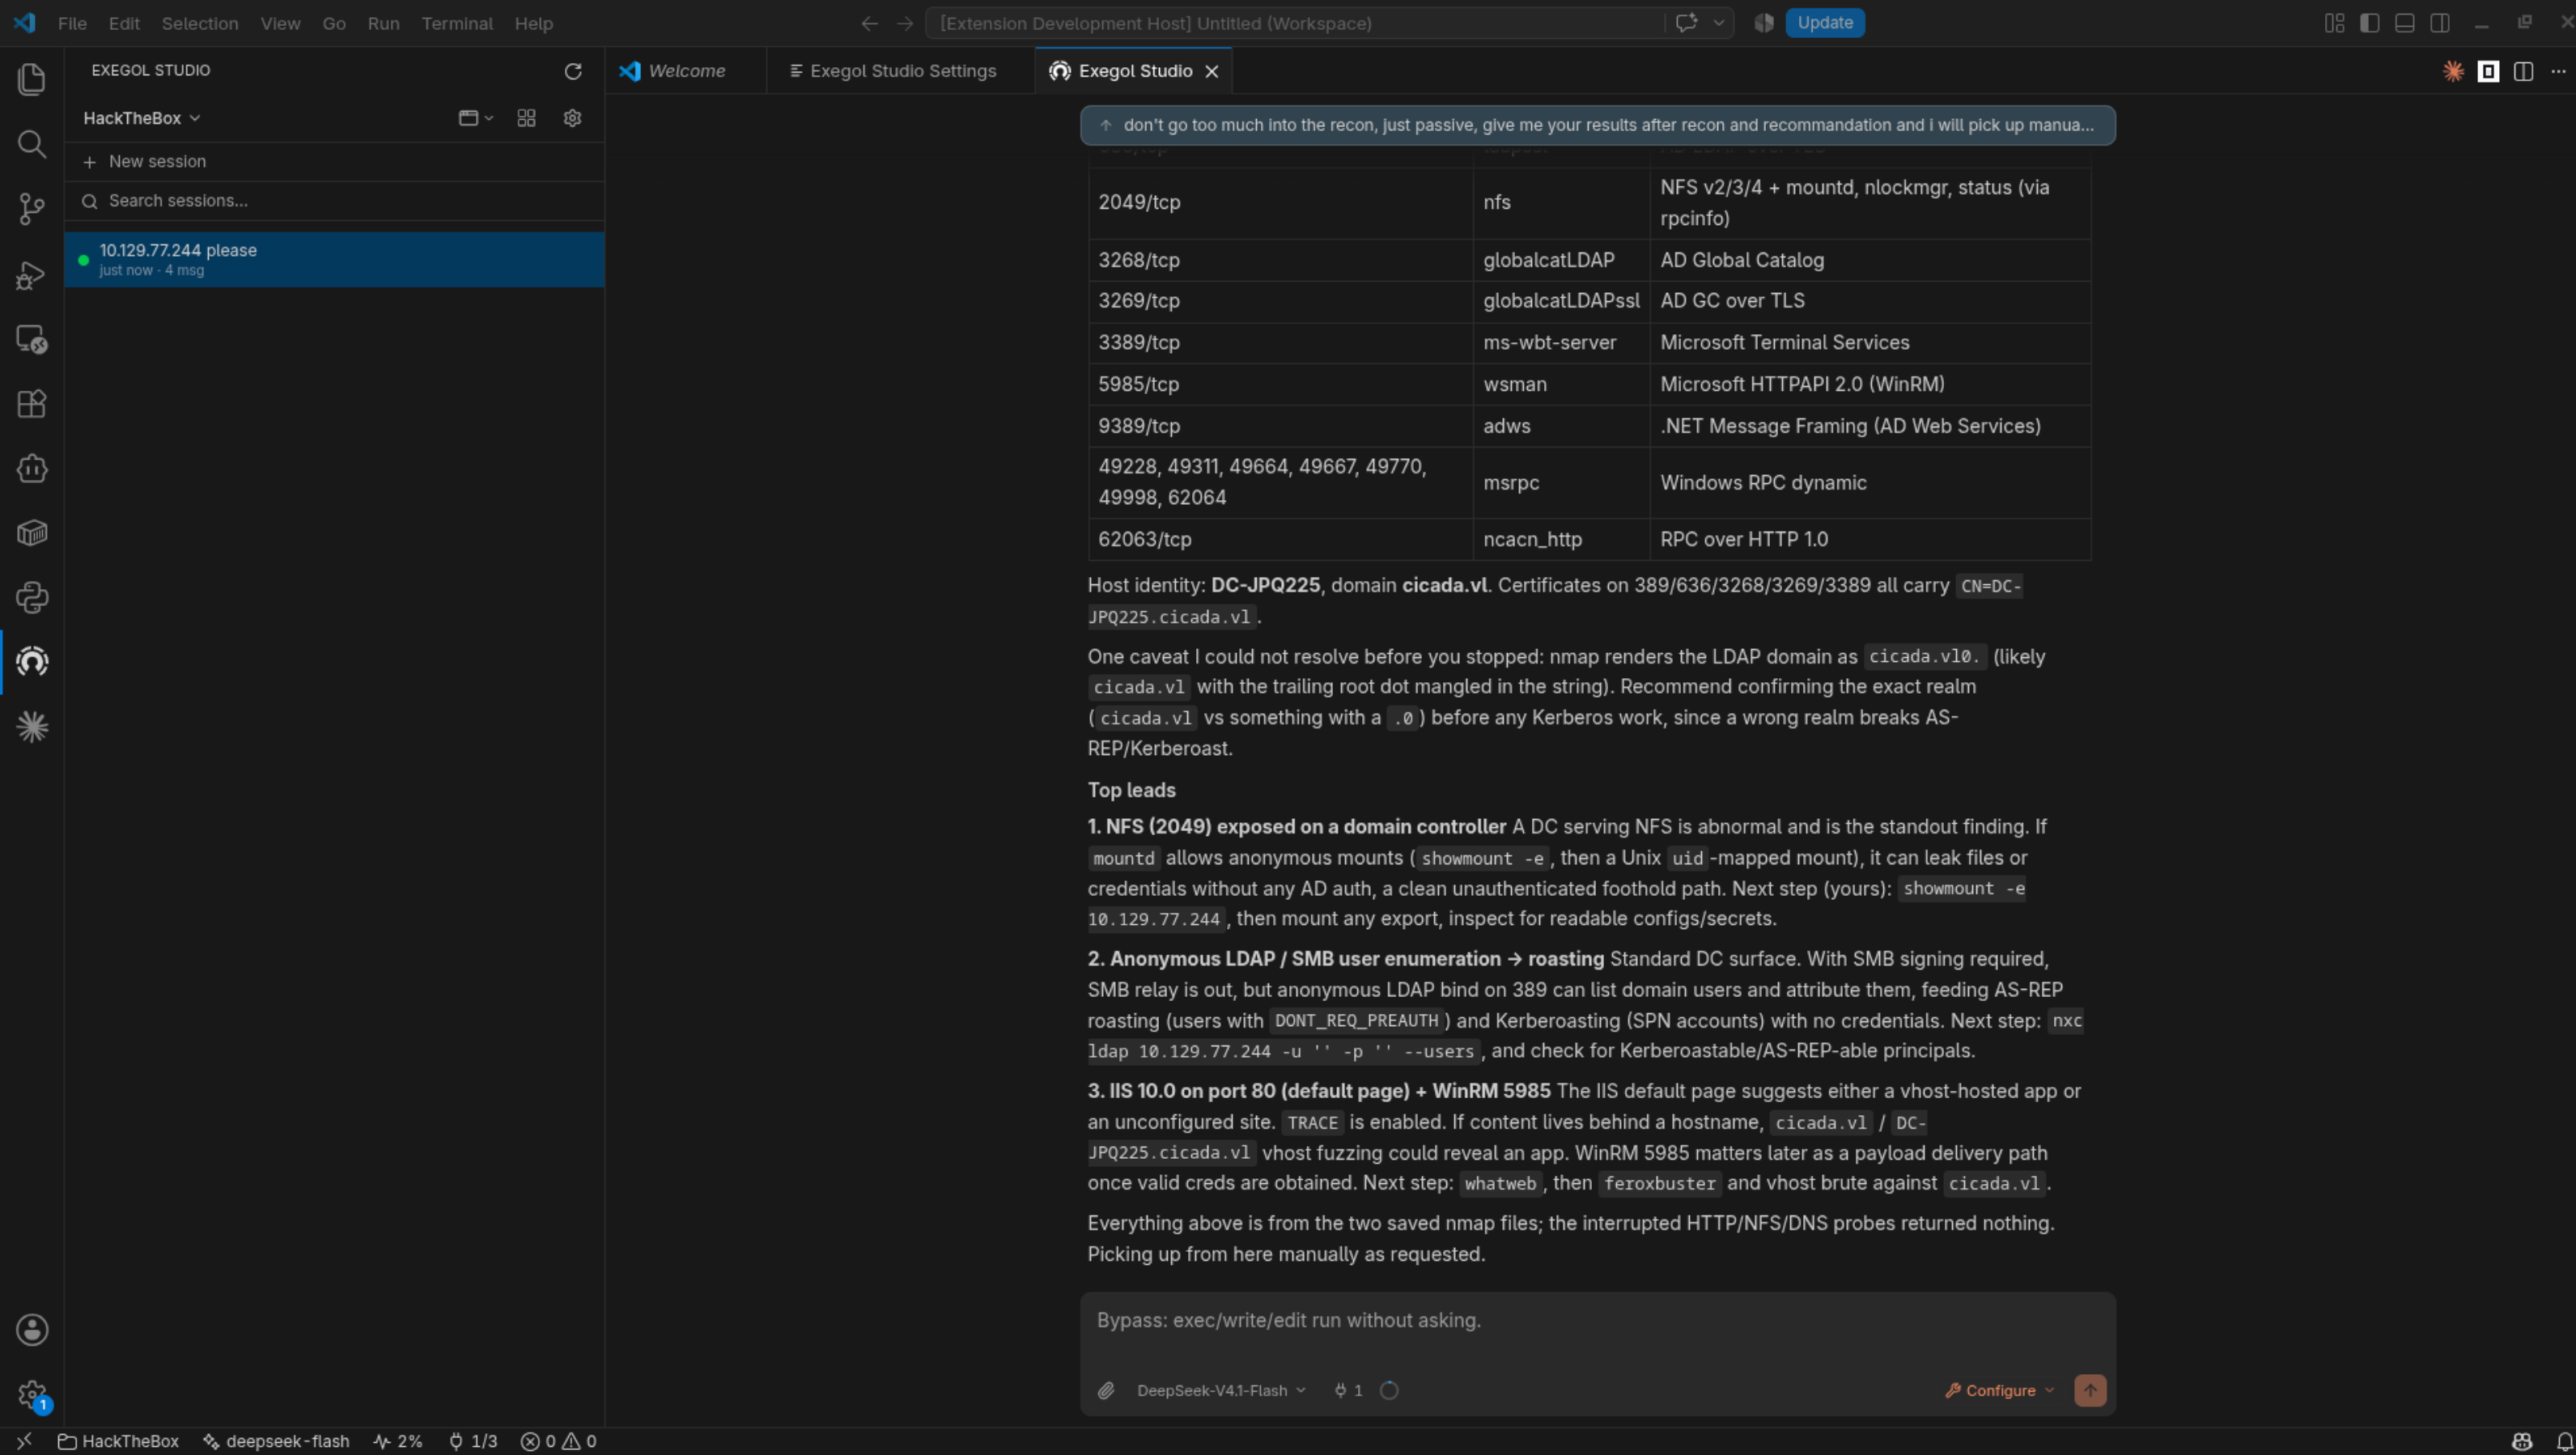Click the grid layout icon in sidebar

point(527,118)
